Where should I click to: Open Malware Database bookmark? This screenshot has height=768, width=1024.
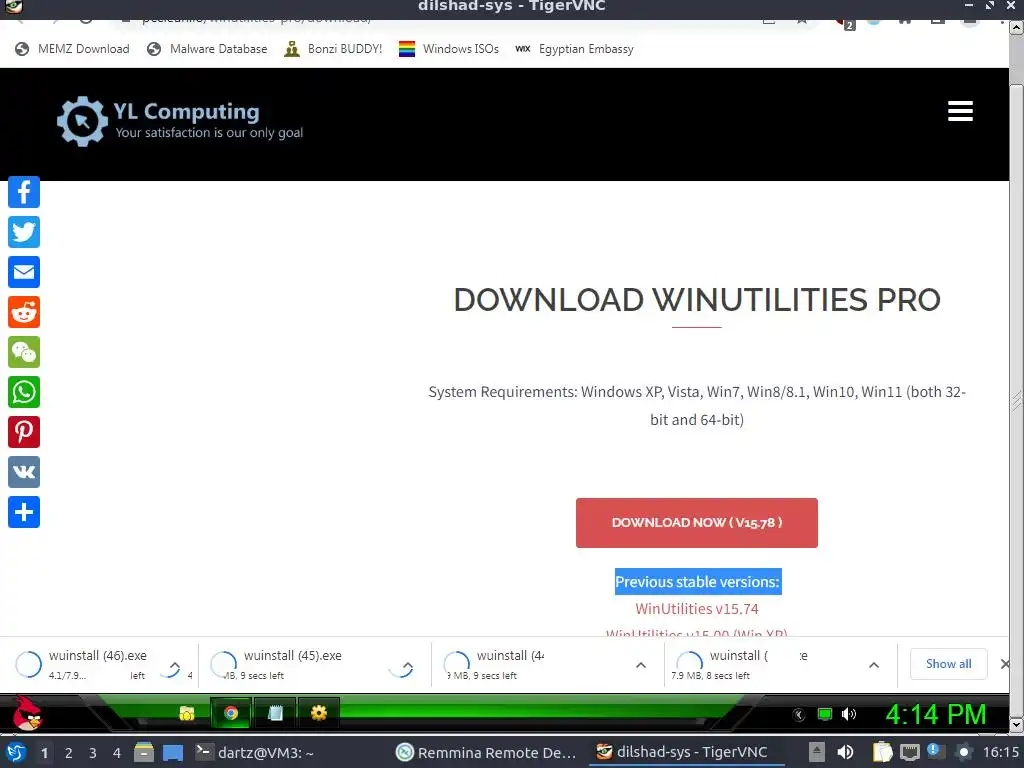click(207, 49)
